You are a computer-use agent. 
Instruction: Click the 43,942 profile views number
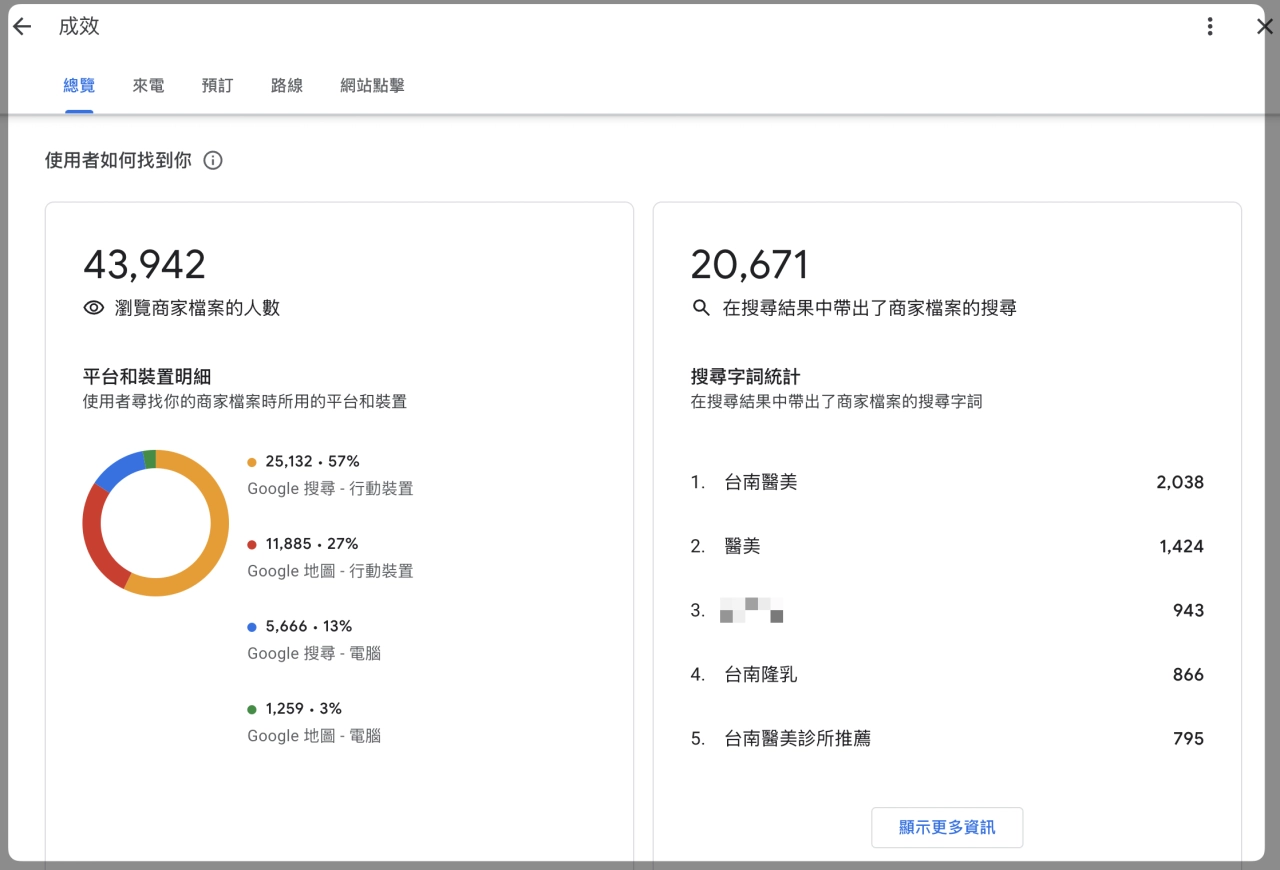click(144, 265)
